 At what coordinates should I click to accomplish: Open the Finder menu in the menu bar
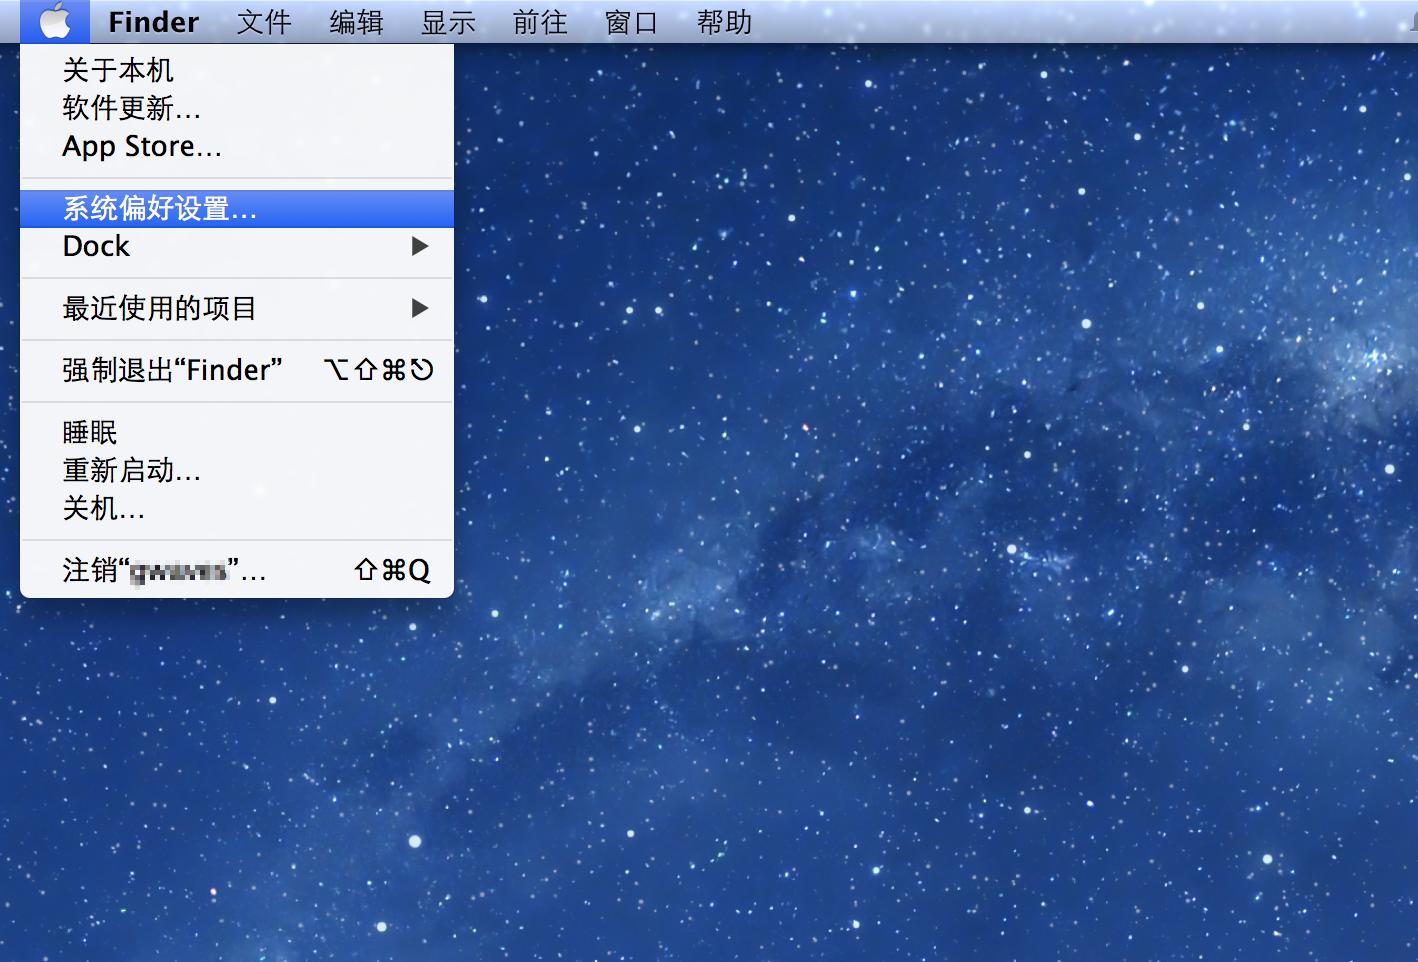(x=153, y=21)
